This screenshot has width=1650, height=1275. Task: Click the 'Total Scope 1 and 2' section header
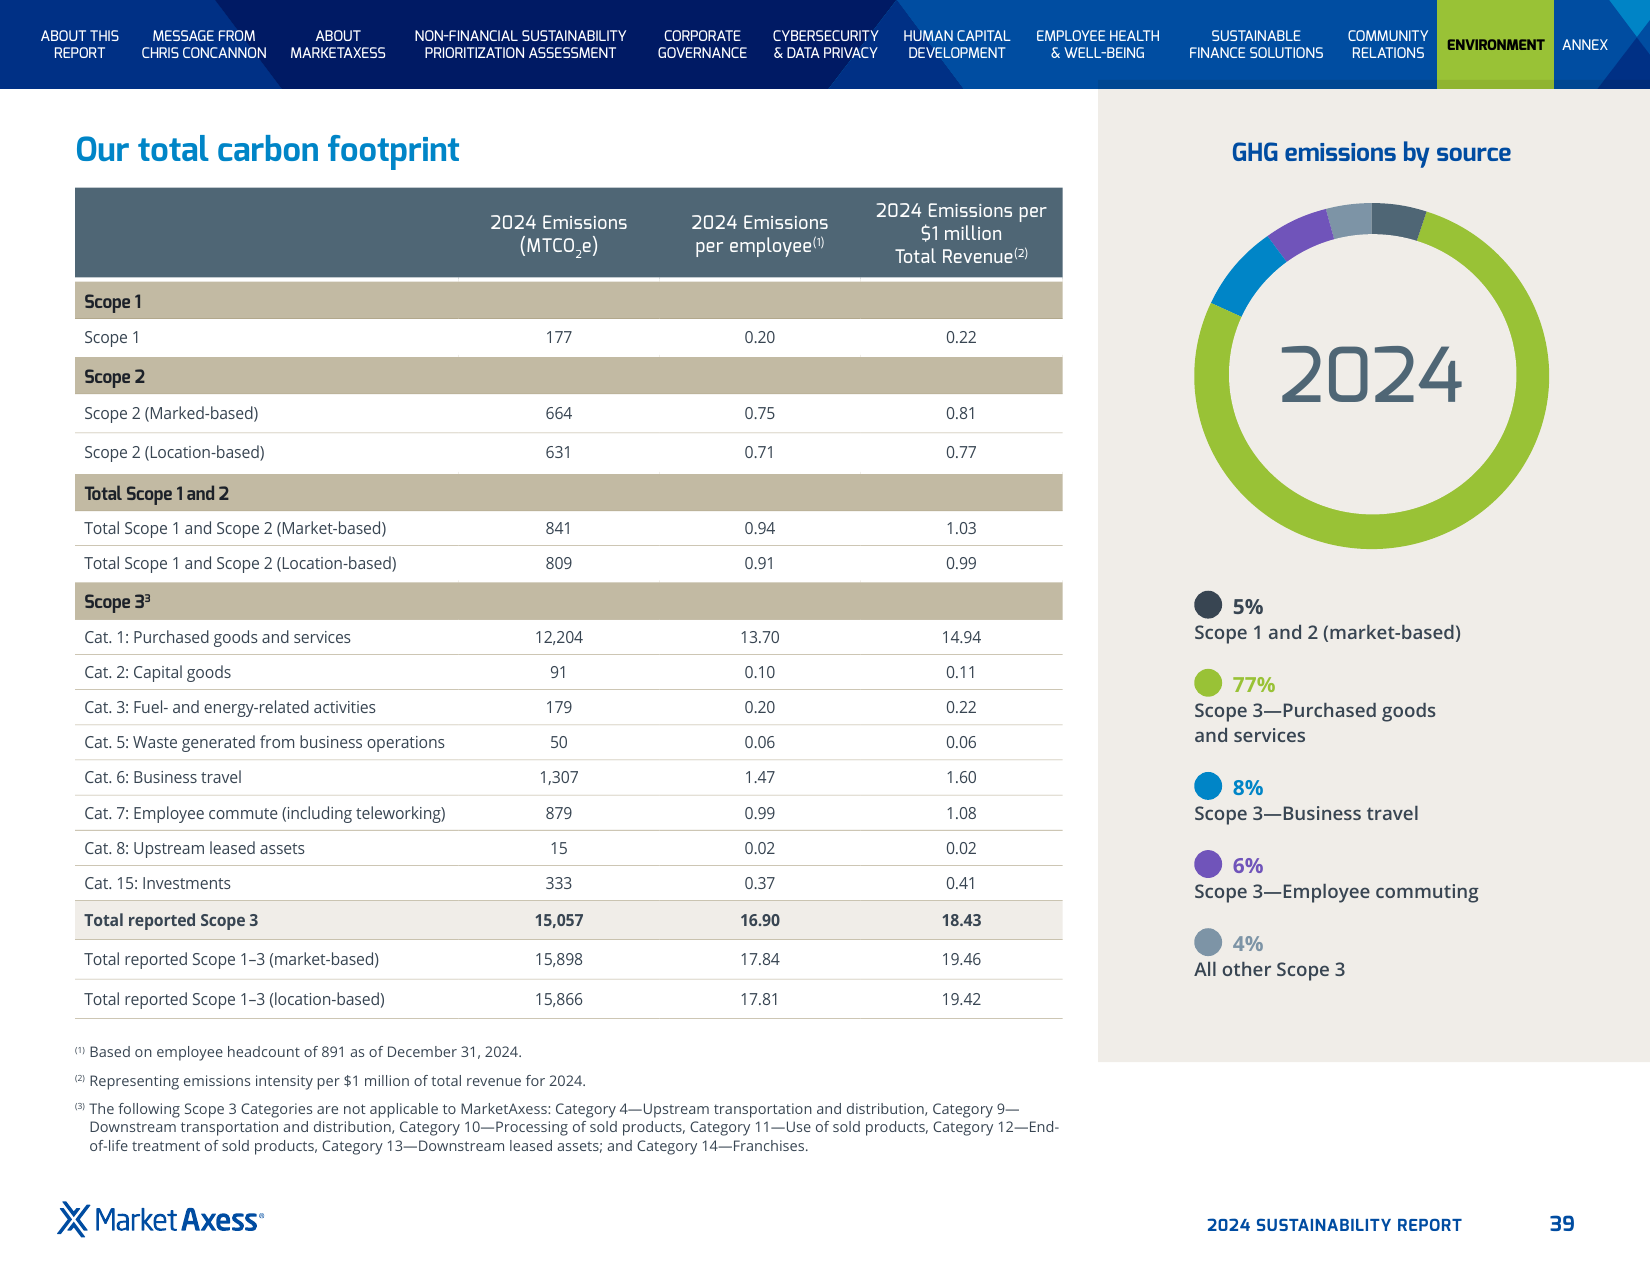pyautogui.click(x=568, y=493)
